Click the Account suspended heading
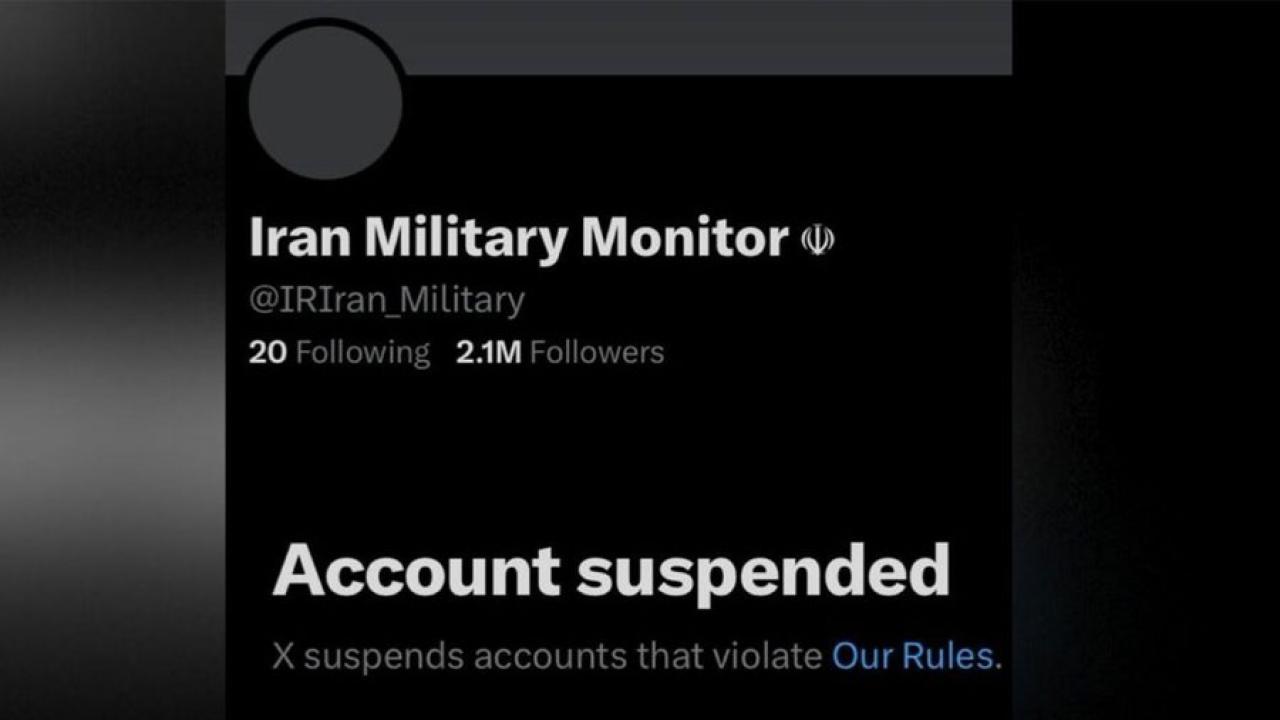This screenshot has width=1280, height=720. coord(610,572)
